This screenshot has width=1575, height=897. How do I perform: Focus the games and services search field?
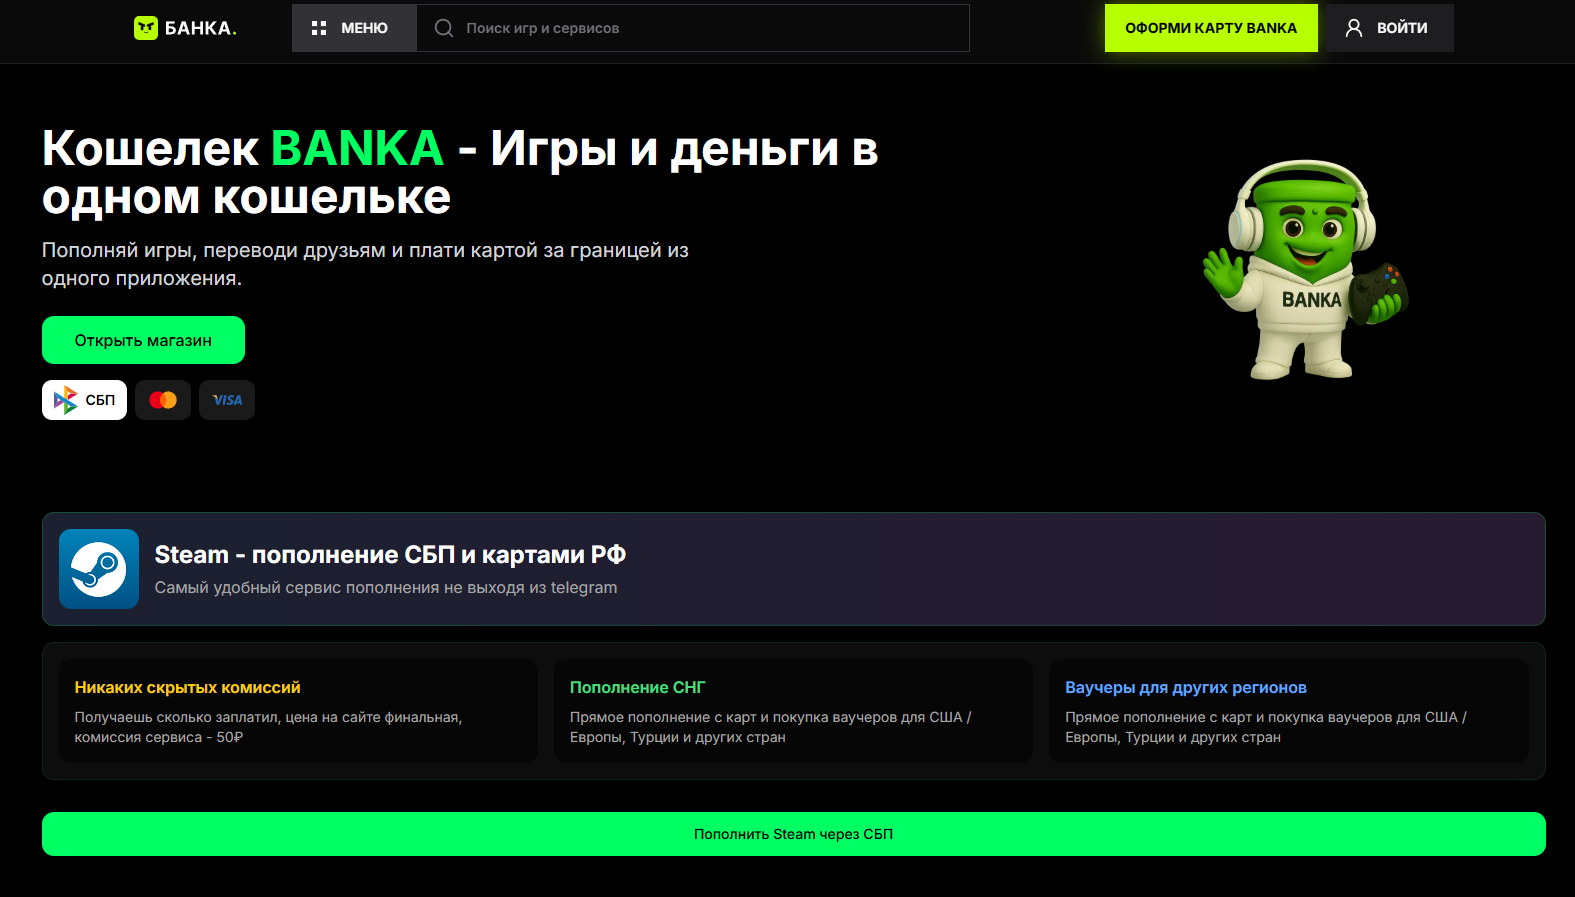click(693, 28)
